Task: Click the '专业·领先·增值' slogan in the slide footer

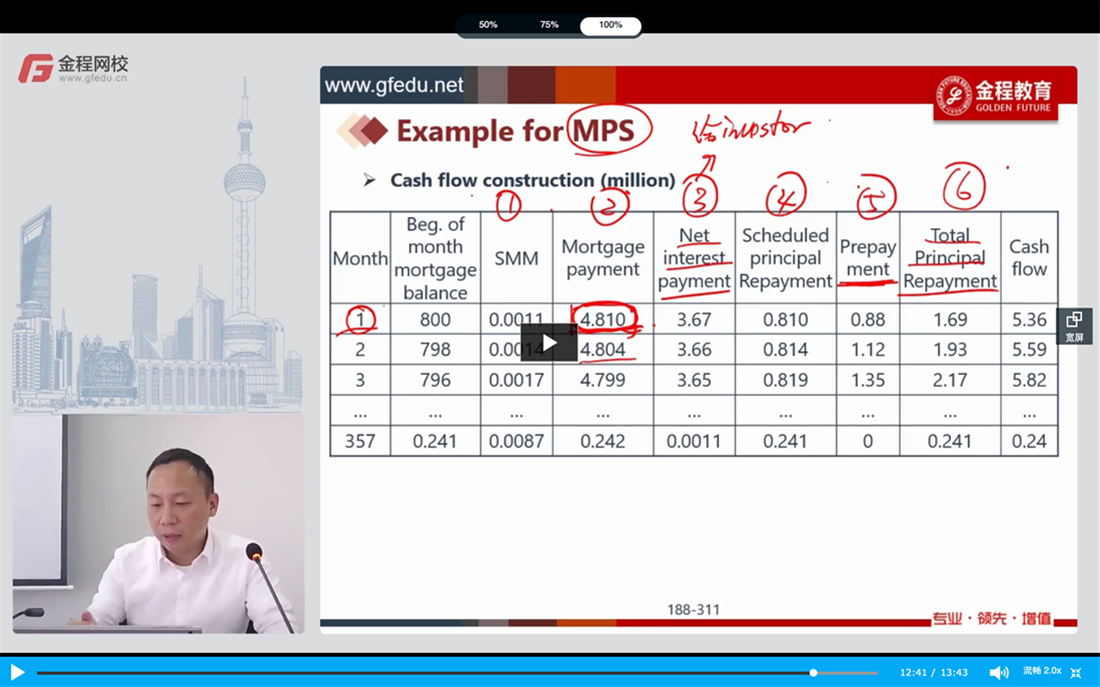Action: (992, 618)
